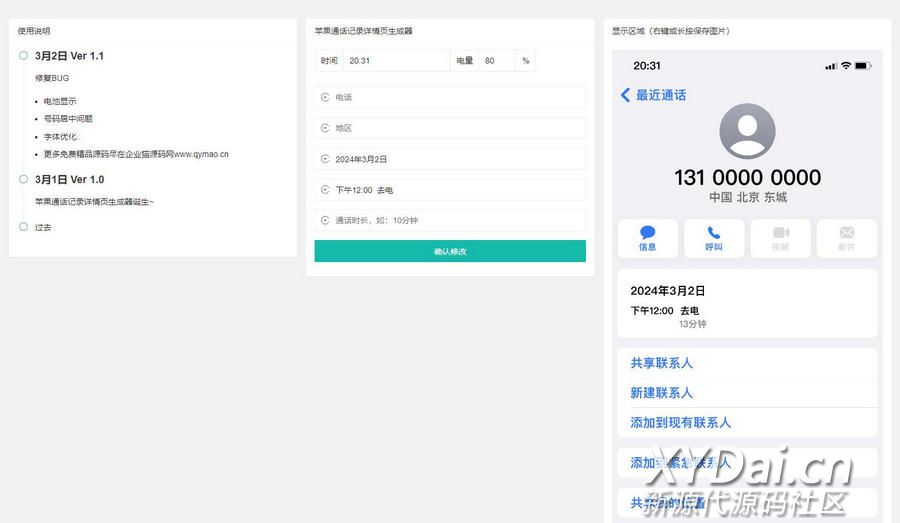This screenshot has width=900, height=523.
Task: Click the Wi-Fi icon in phone status bar
Action: tap(846, 66)
